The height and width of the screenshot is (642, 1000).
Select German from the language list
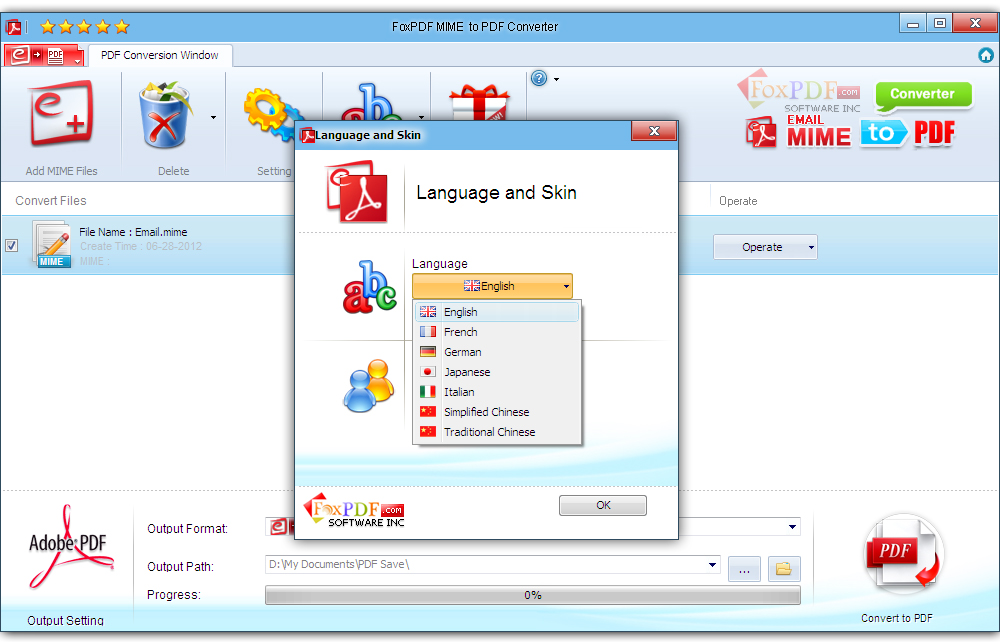point(497,352)
